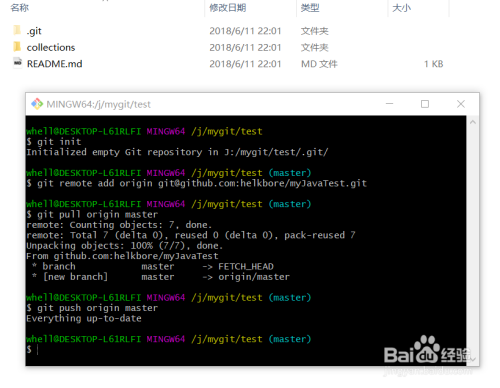Click the 'git push origin master' command

click(x=92, y=308)
